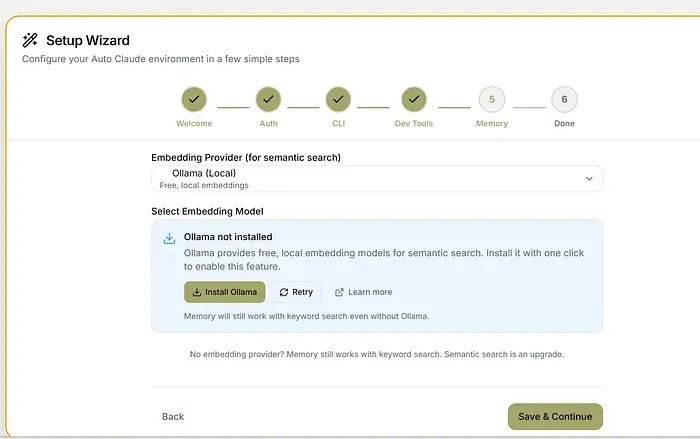The width and height of the screenshot is (700, 439).
Task: Open the Embedding Provider dropdown
Action: [x=376, y=178]
